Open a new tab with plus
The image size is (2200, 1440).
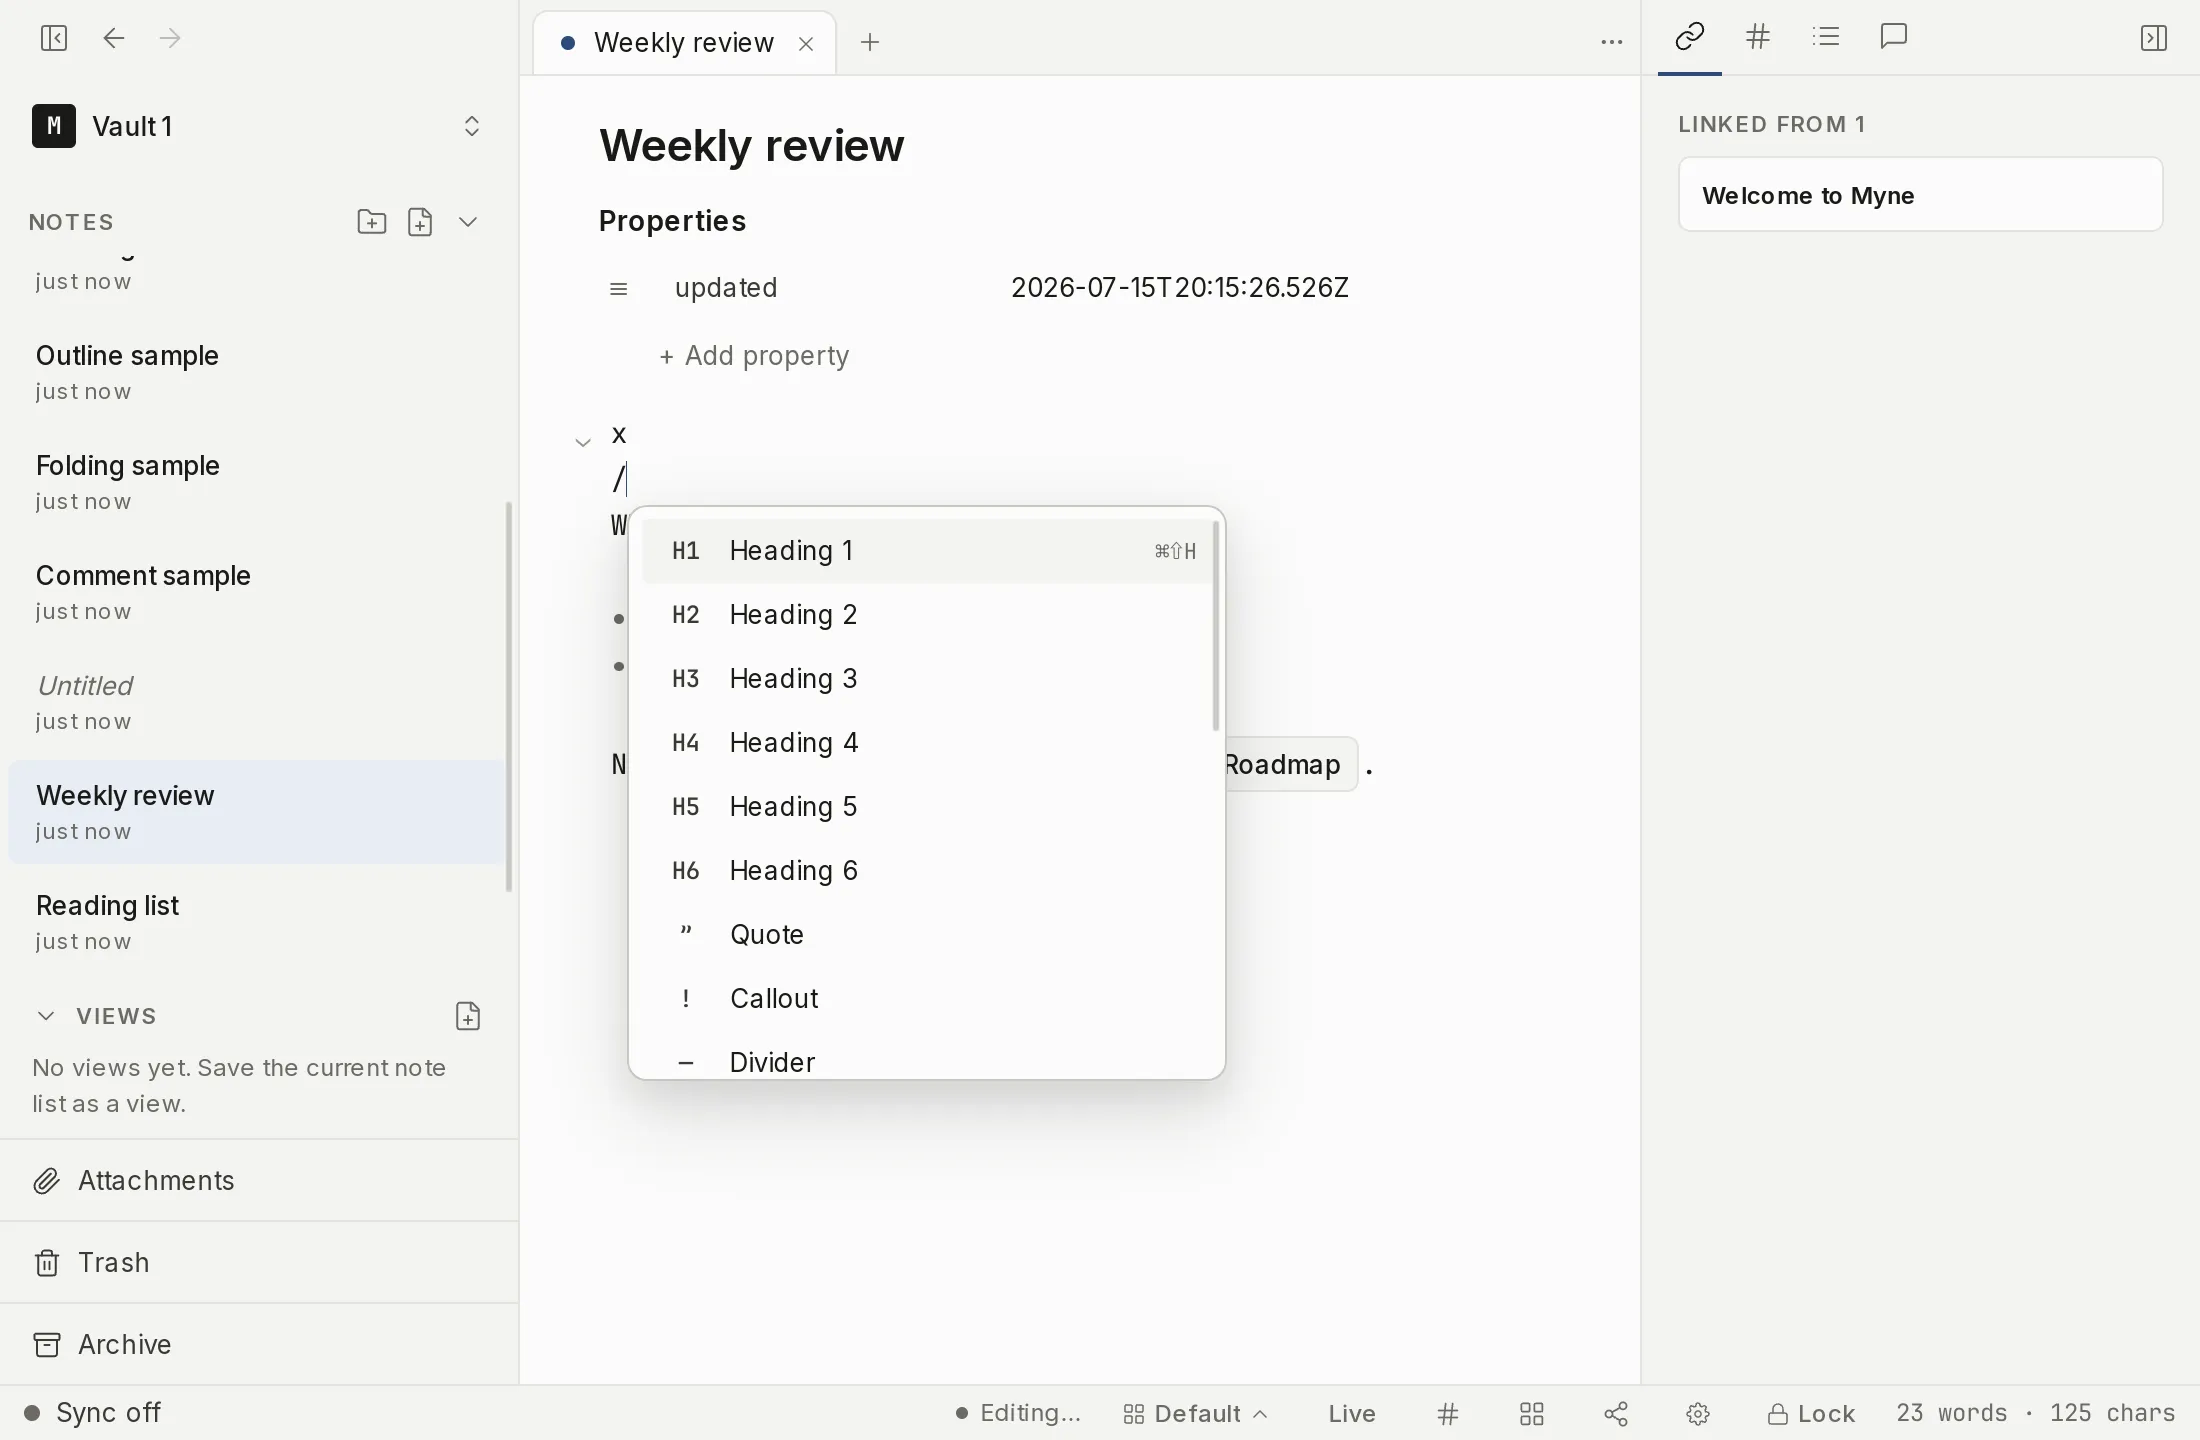pyautogui.click(x=870, y=42)
